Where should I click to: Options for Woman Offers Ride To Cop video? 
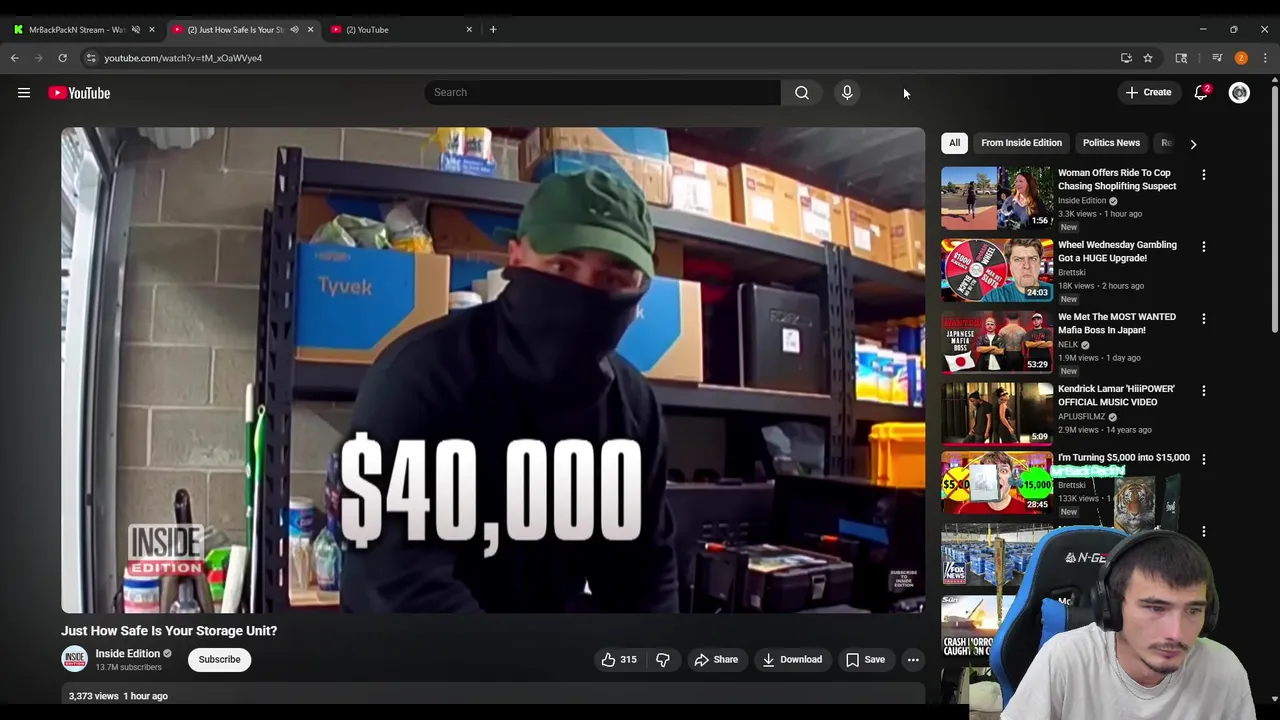[x=1204, y=174]
